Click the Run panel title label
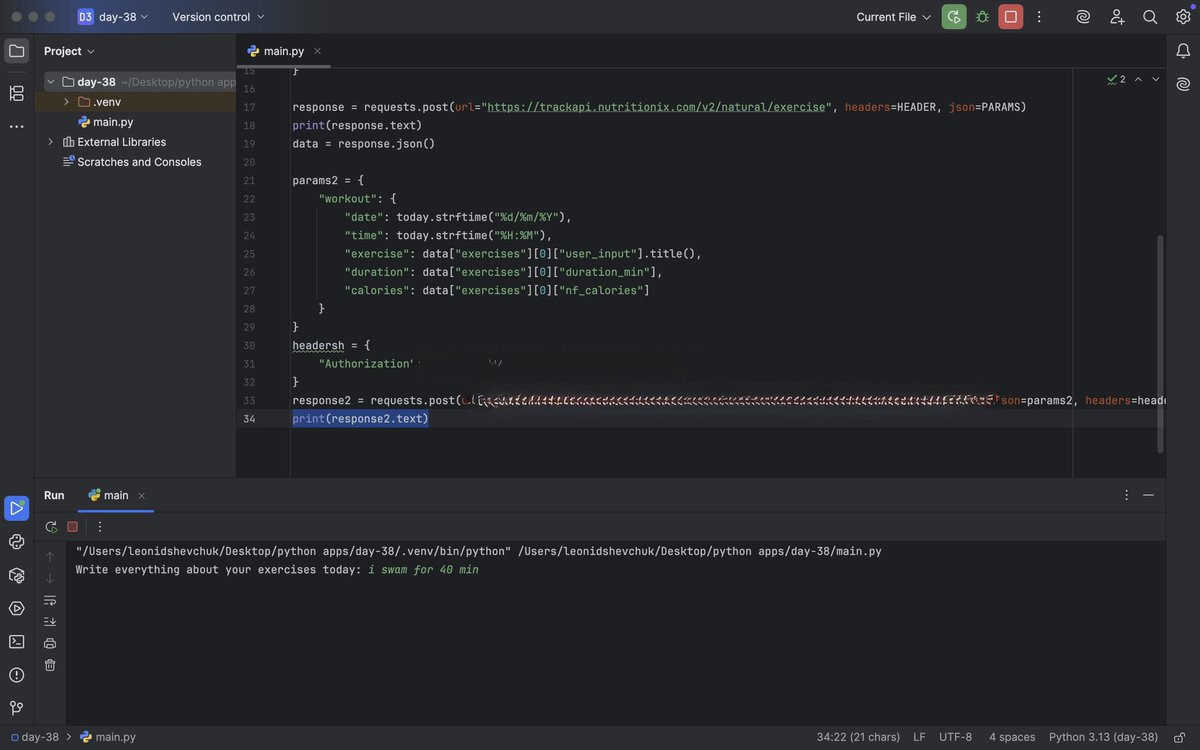Image resolution: width=1200 pixels, height=750 pixels. pos(54,495)
